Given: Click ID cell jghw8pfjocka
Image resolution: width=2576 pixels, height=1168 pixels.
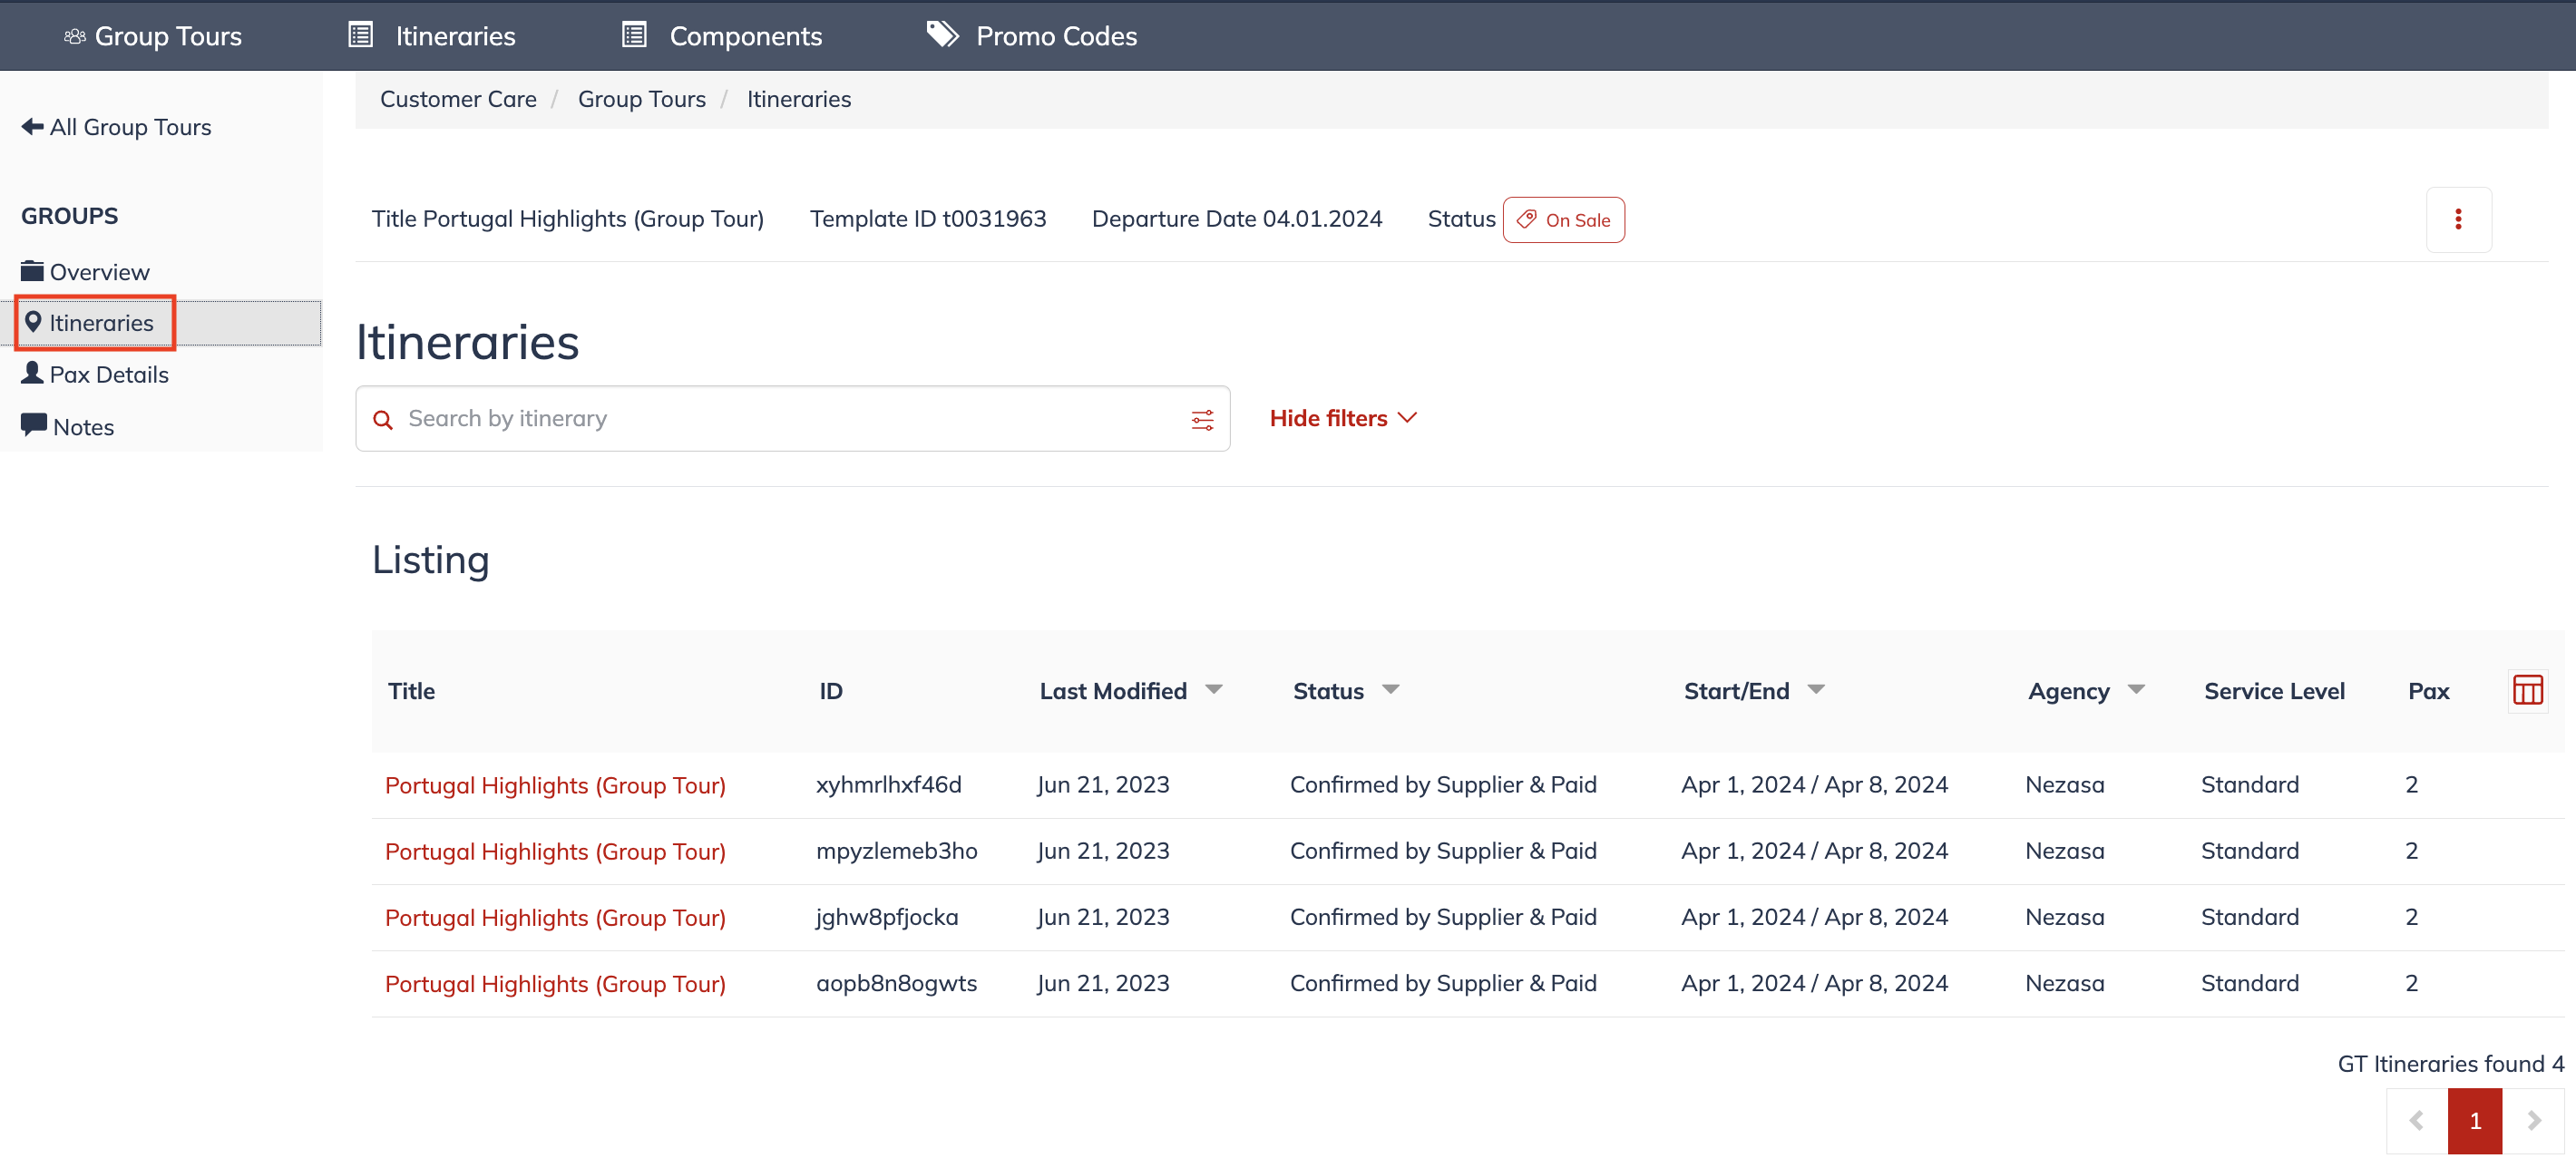Looking at the screenshot, I should (887, 917).
